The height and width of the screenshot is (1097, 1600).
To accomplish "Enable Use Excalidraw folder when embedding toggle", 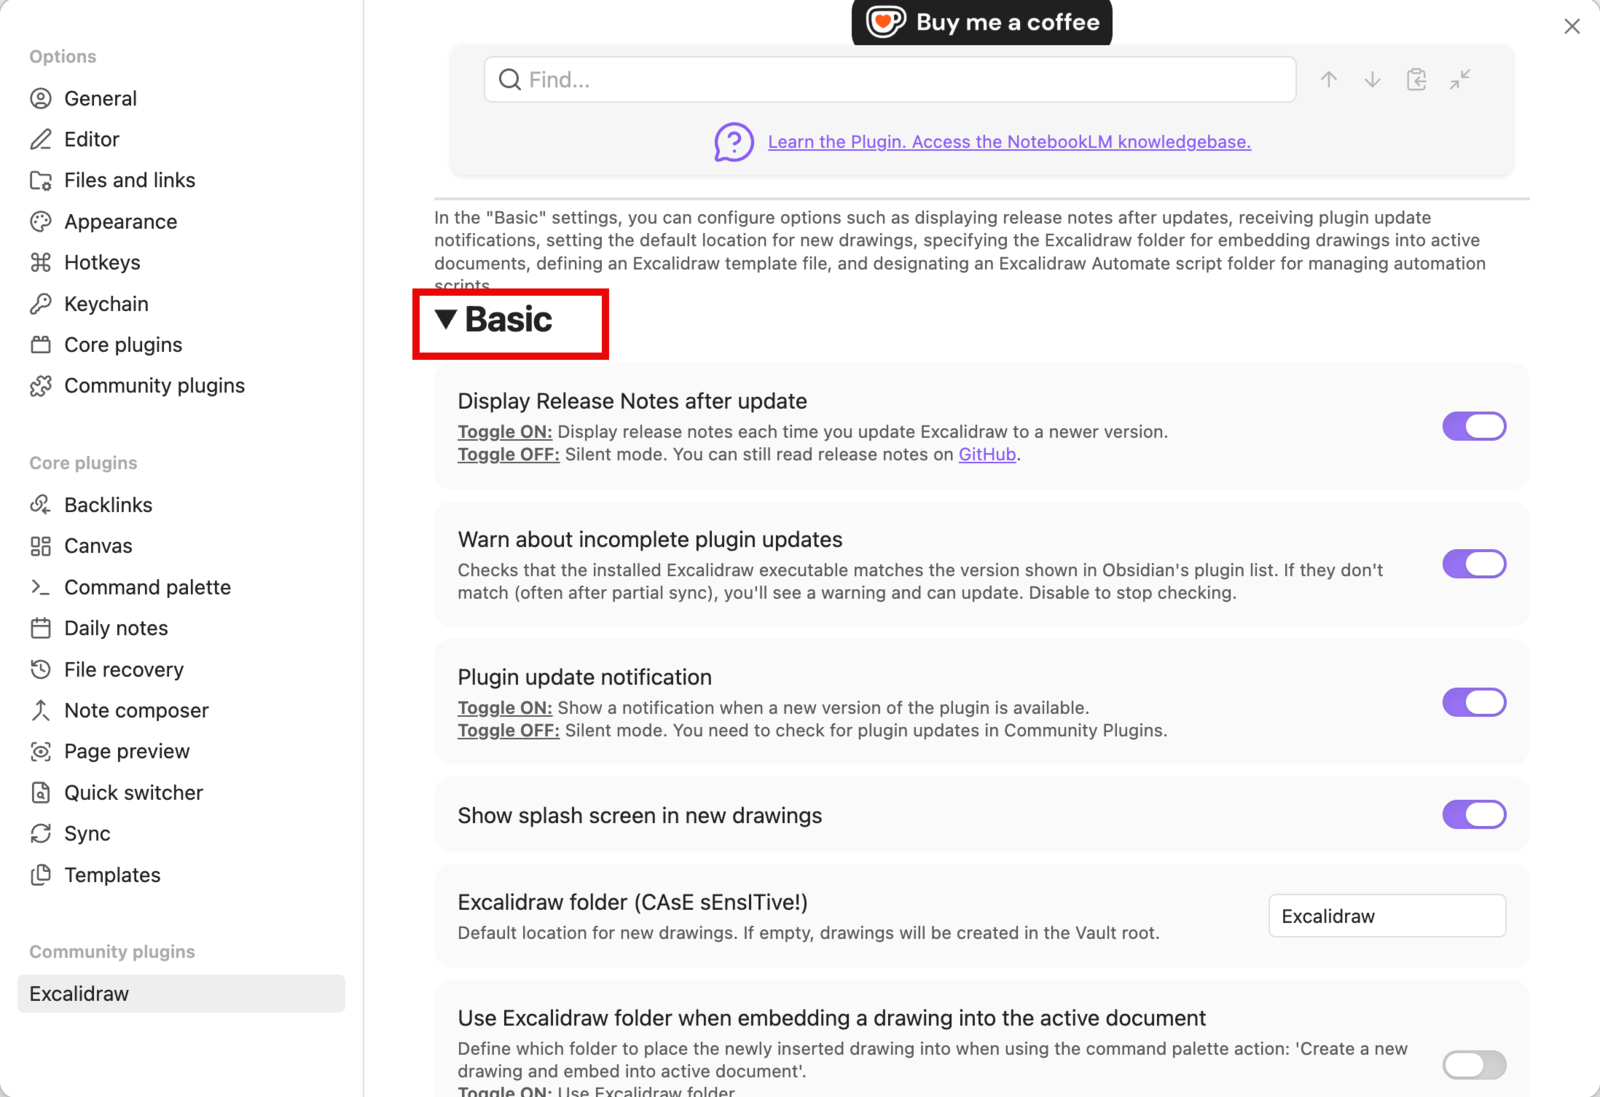I will click(x=1474, y=1065).
